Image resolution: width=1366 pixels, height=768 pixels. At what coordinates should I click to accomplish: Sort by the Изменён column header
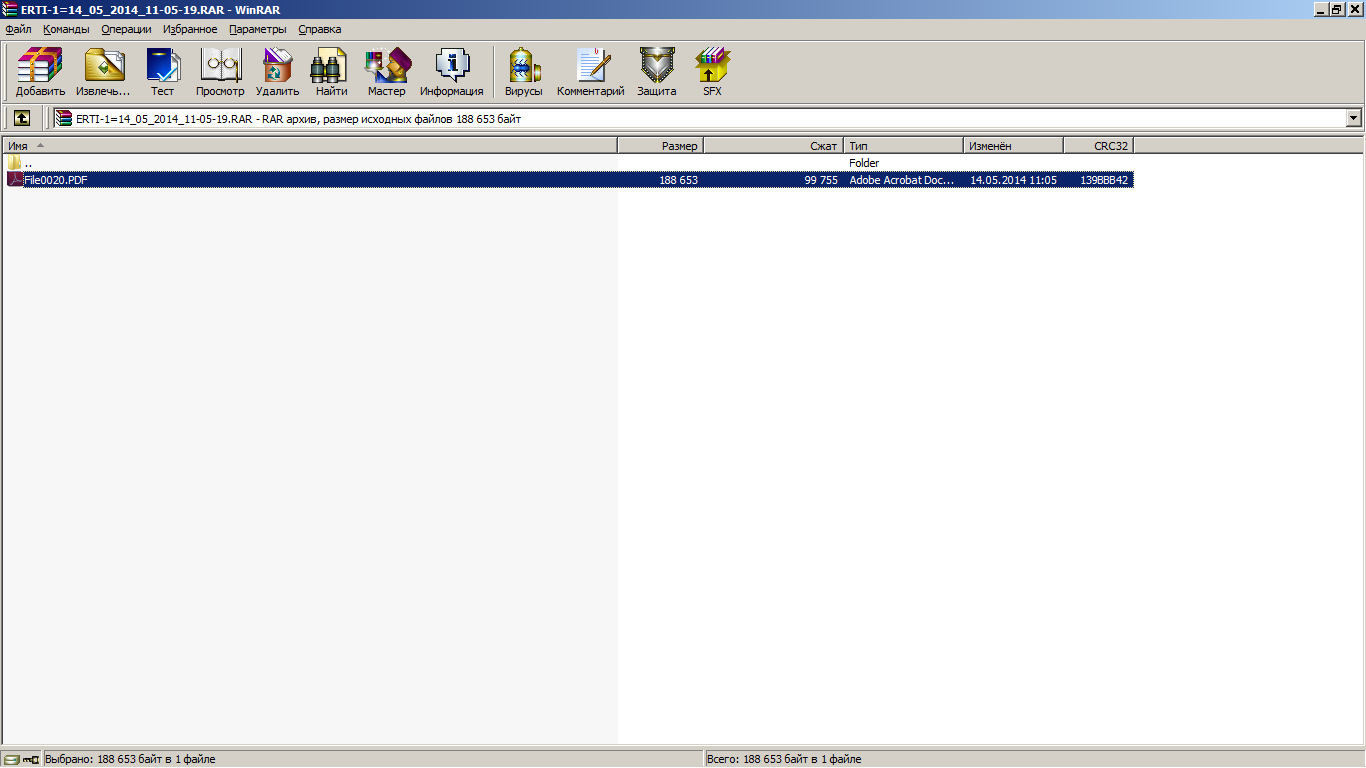tap(1014, 146)
